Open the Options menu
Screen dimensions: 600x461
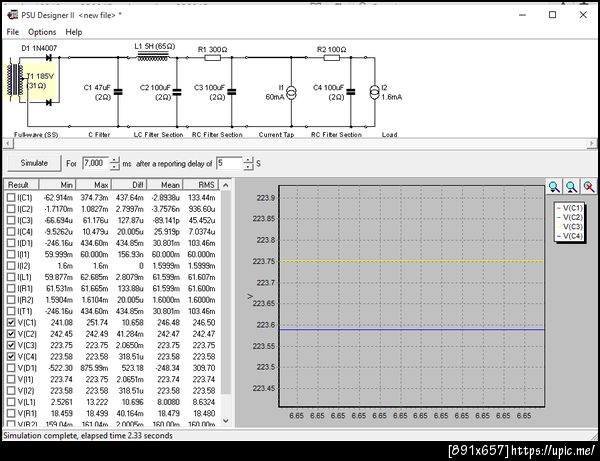[x=42, y=32]
